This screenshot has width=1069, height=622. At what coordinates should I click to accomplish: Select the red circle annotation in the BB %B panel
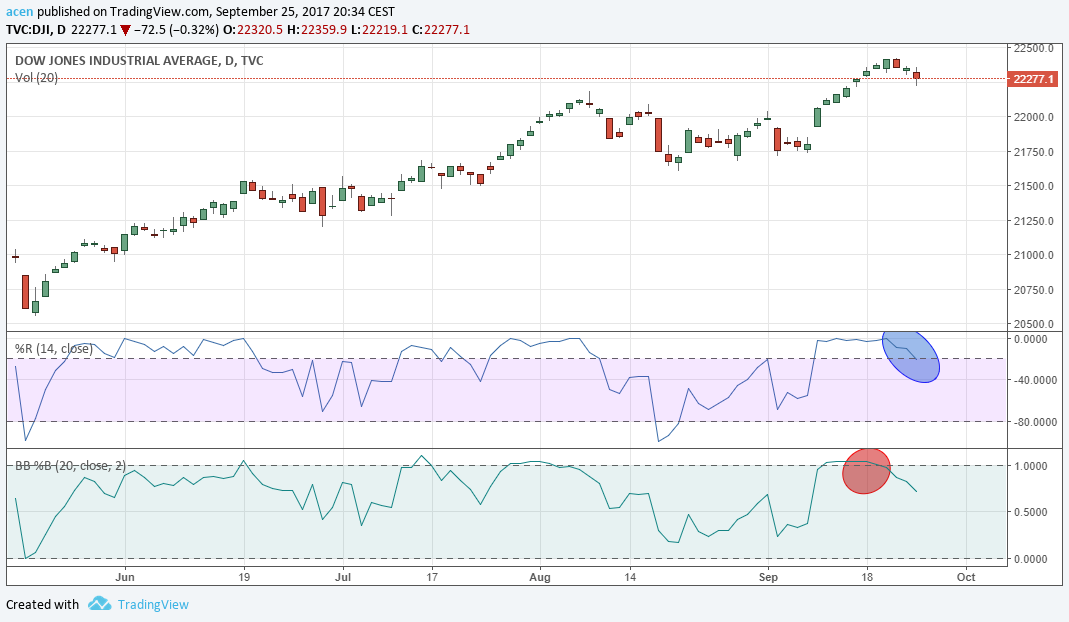866,470
